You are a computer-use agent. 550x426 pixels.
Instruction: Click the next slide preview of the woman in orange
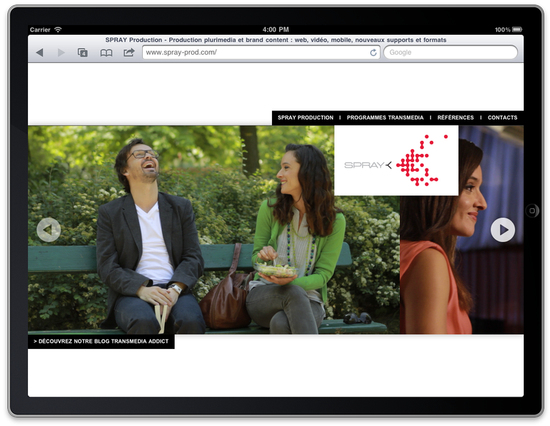coord(462,263)
